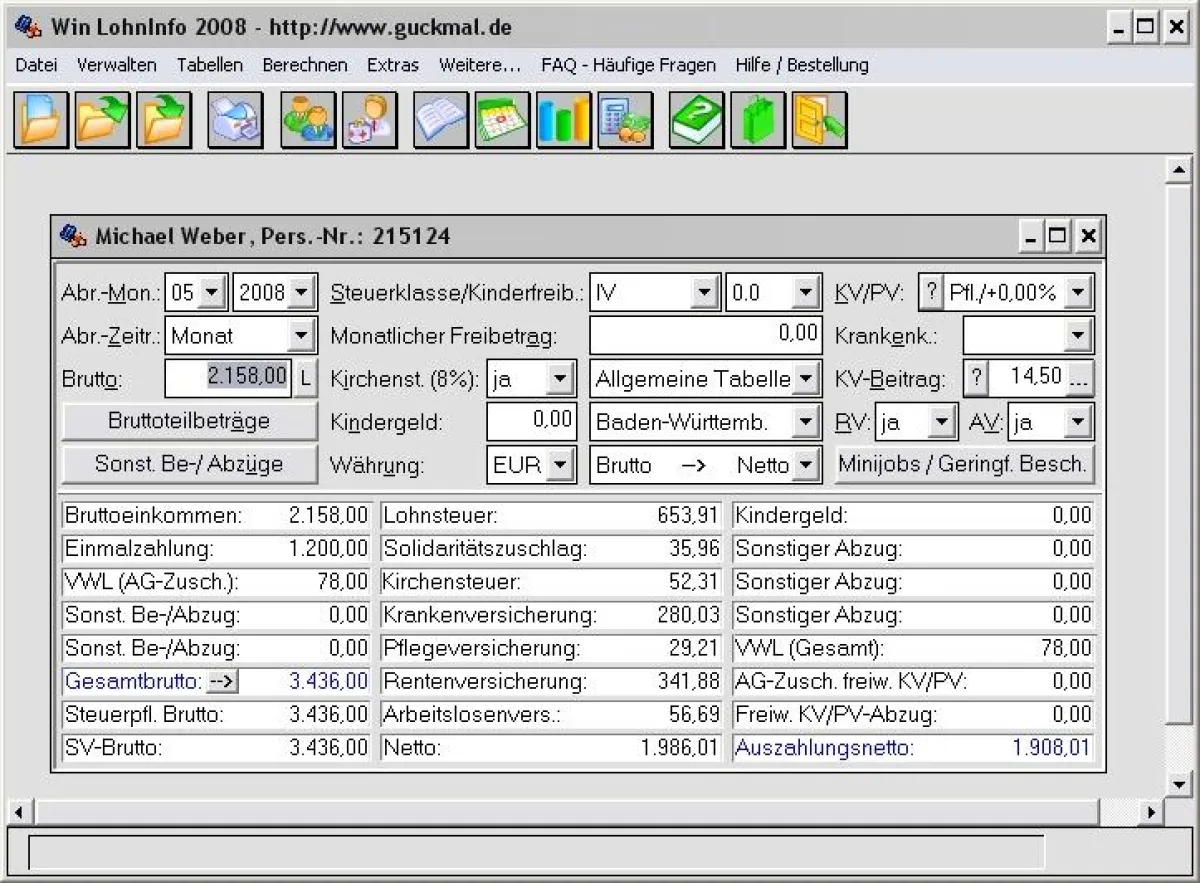Open Minijobs / Geringf. Besch. settings
The height and width of the screenshot is (883, 1200).
pyautogui.click(x=964, y=463)
